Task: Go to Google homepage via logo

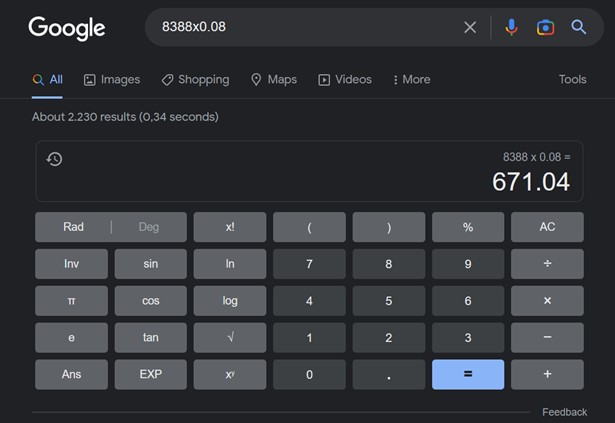Action: [67, 28]
